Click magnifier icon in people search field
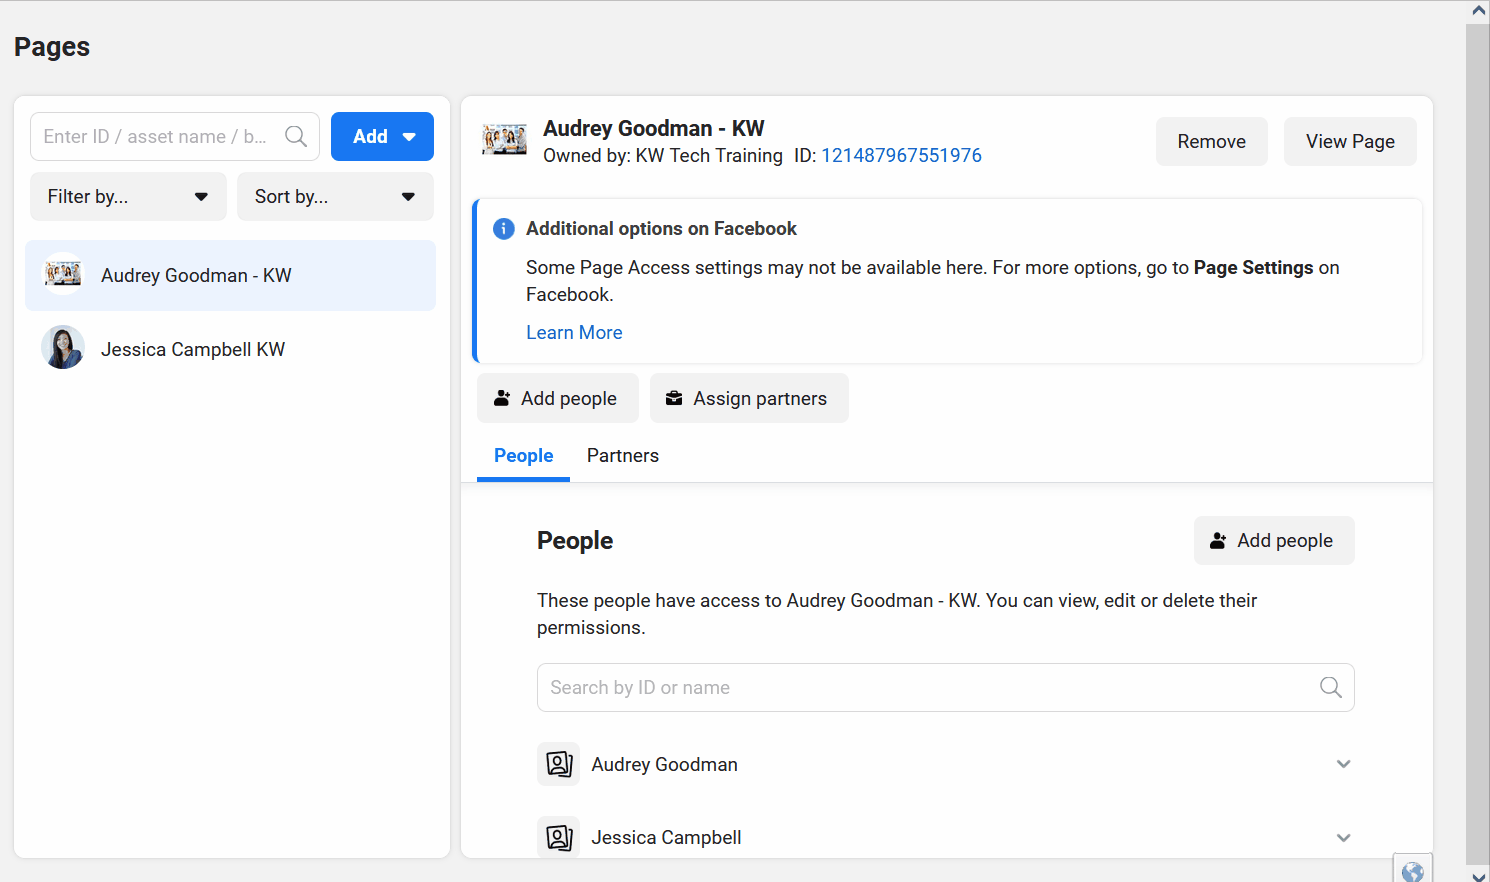Viewport: 1490px width, 882px height. click(x=1331, y=687)
